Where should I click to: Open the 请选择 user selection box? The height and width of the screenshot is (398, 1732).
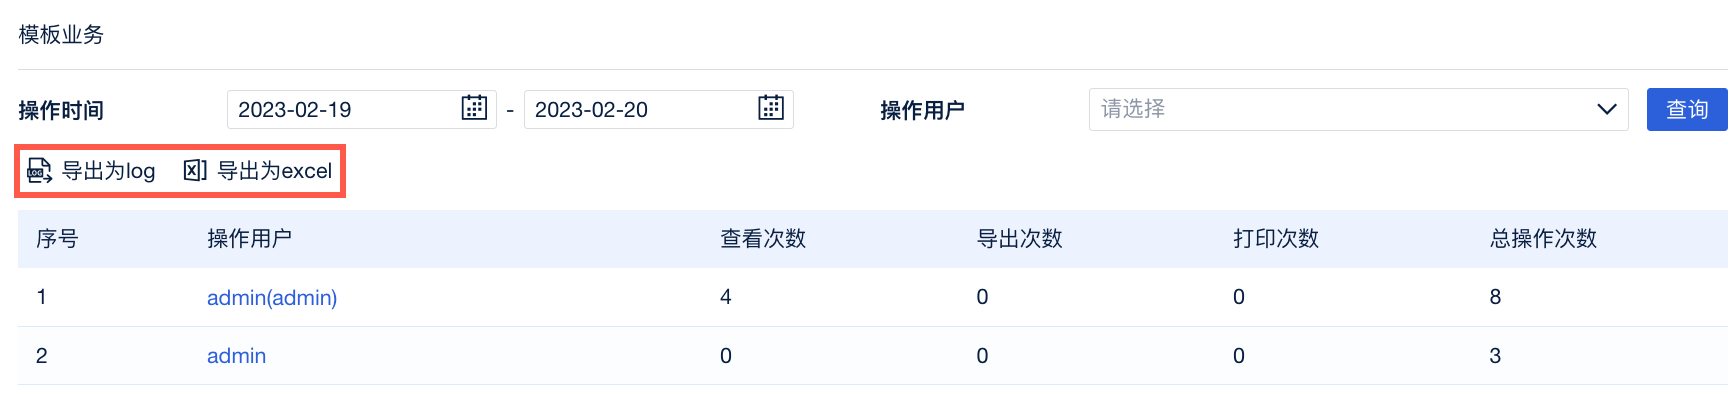click(x=1359, y=109)
